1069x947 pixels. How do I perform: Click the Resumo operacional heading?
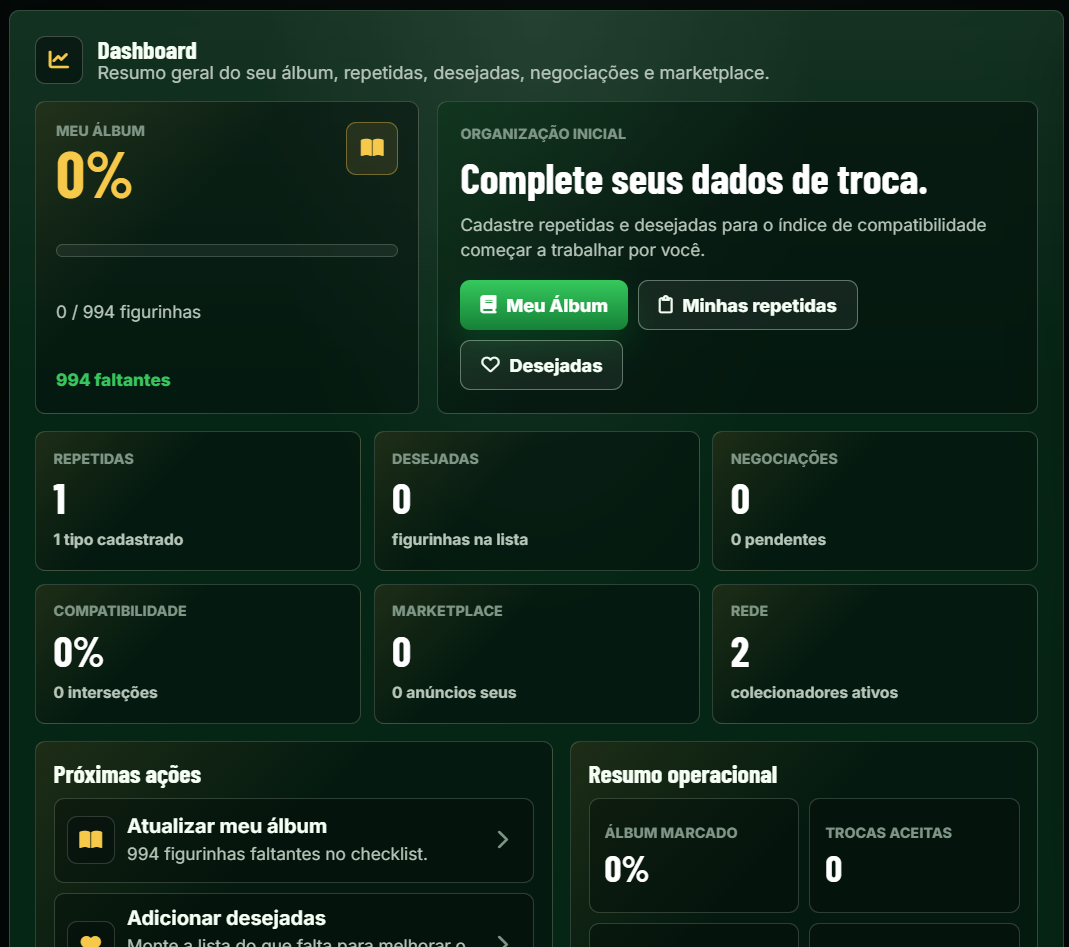click(x=682, y=775)
